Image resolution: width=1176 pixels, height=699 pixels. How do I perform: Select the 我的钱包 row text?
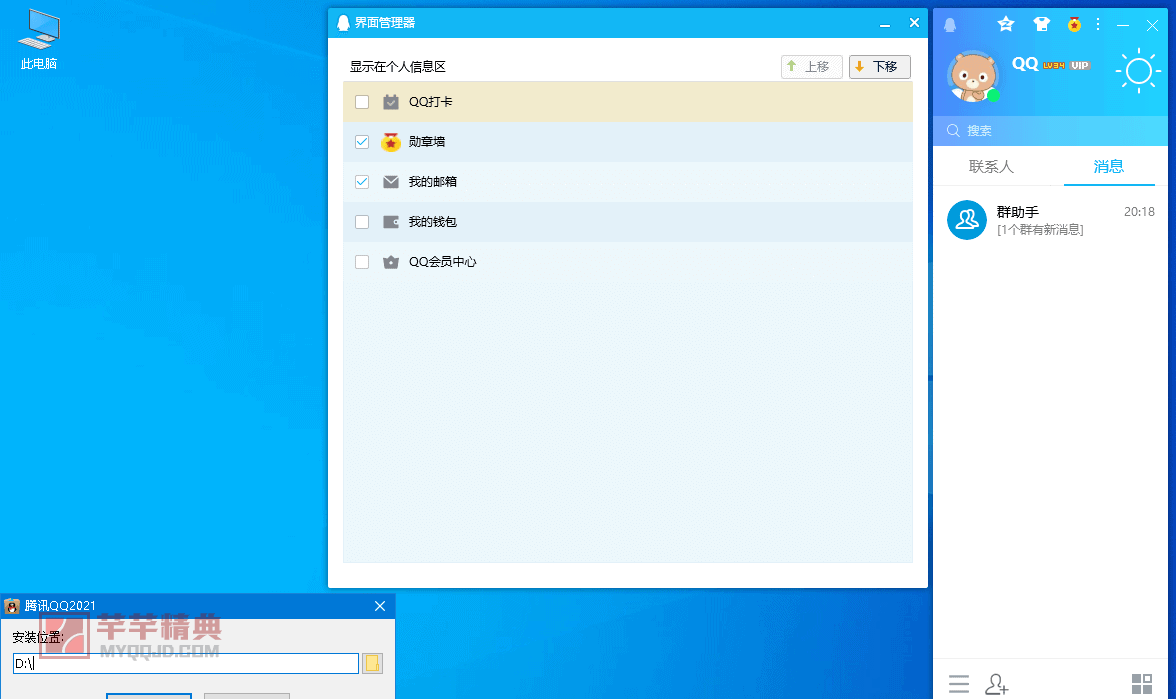coord(433,222)
